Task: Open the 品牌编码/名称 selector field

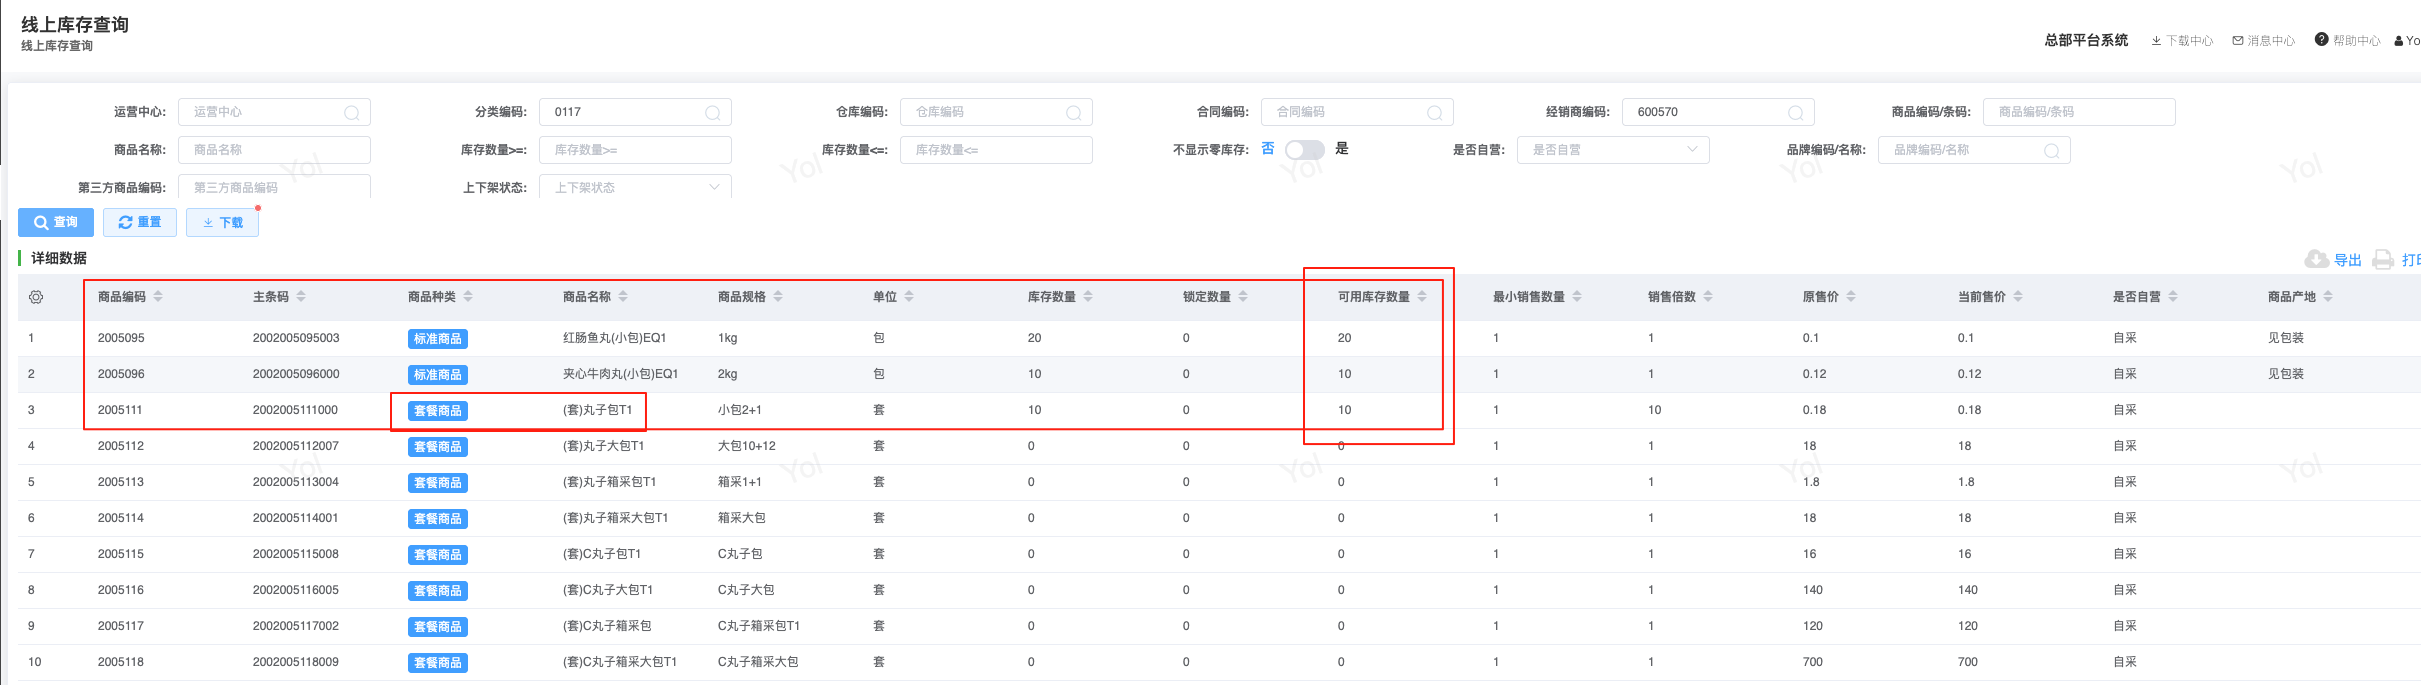Action: [x=1973, y=150]
